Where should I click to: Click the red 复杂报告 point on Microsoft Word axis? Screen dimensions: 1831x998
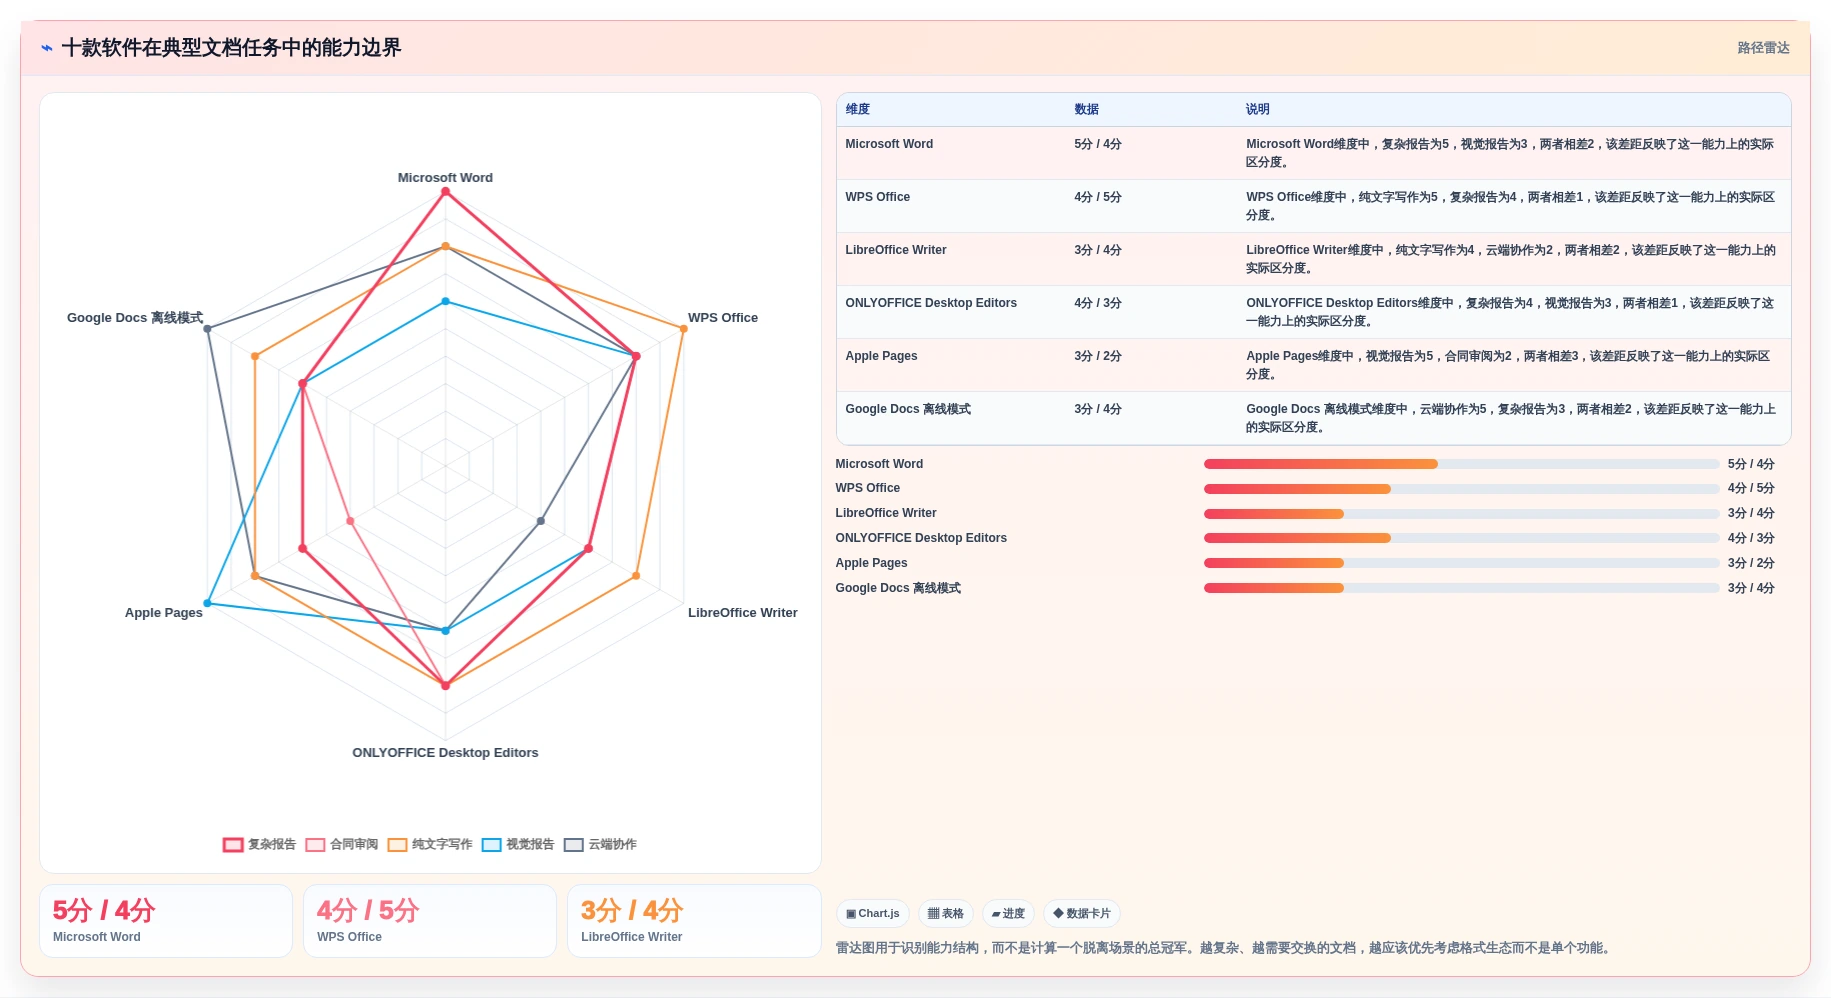click(x=446, y=191)
